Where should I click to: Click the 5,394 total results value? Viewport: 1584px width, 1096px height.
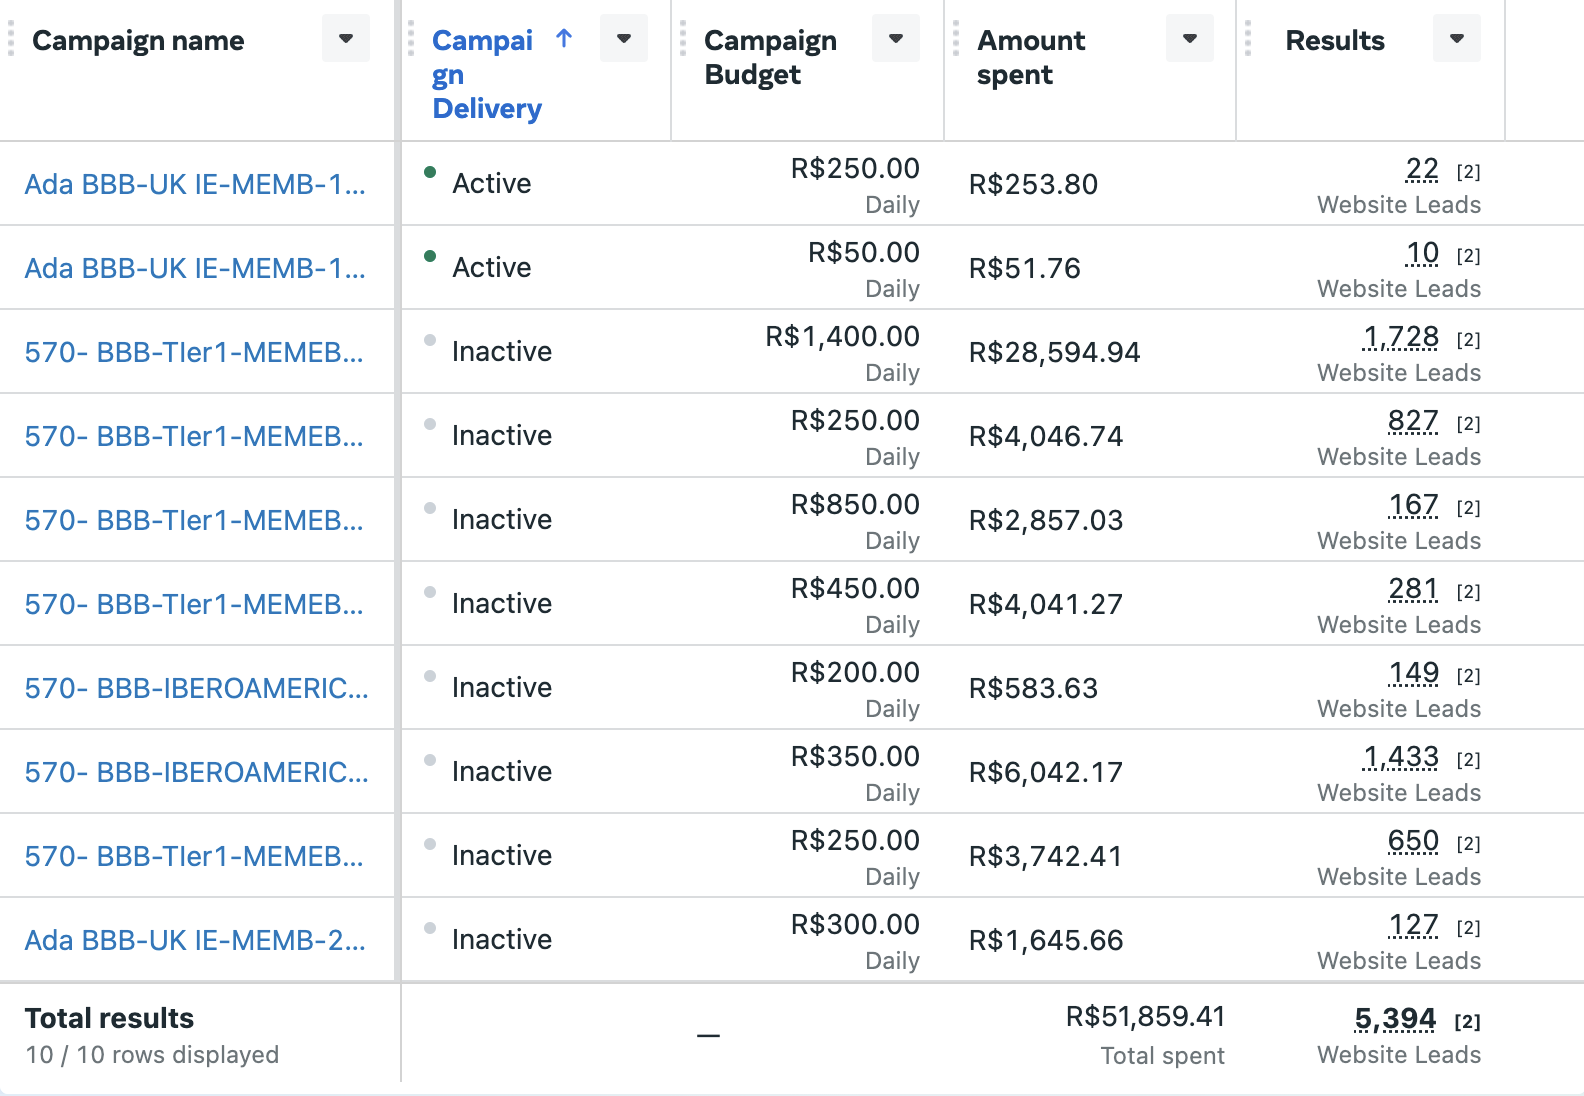click(1395, 1019)
